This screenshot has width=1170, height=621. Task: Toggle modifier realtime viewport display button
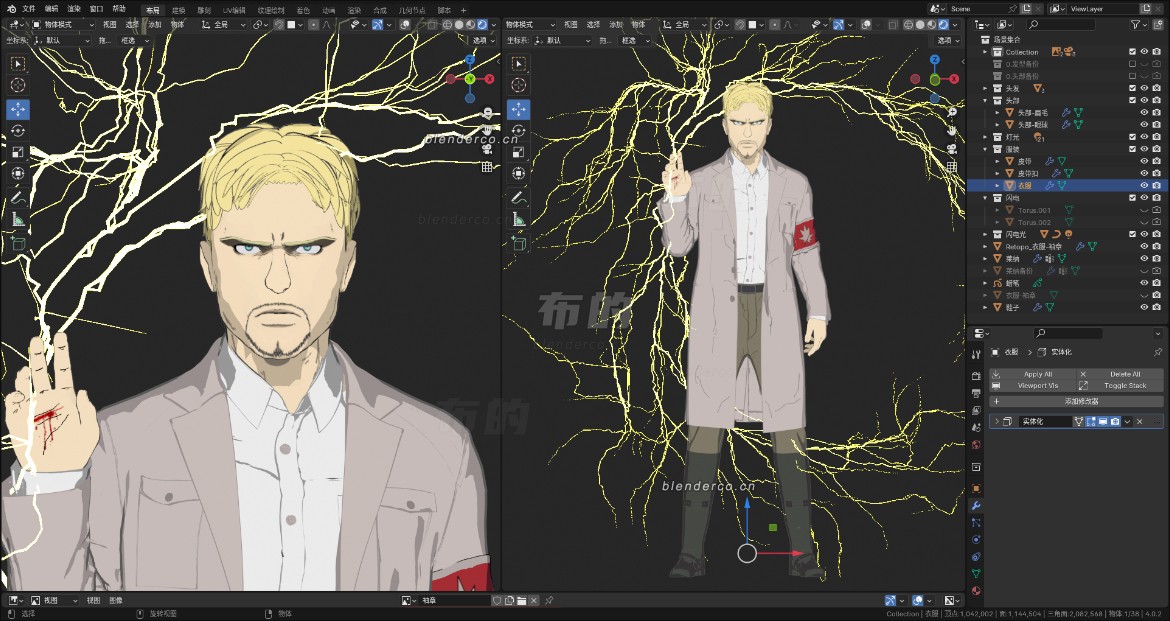(1103, 422)
